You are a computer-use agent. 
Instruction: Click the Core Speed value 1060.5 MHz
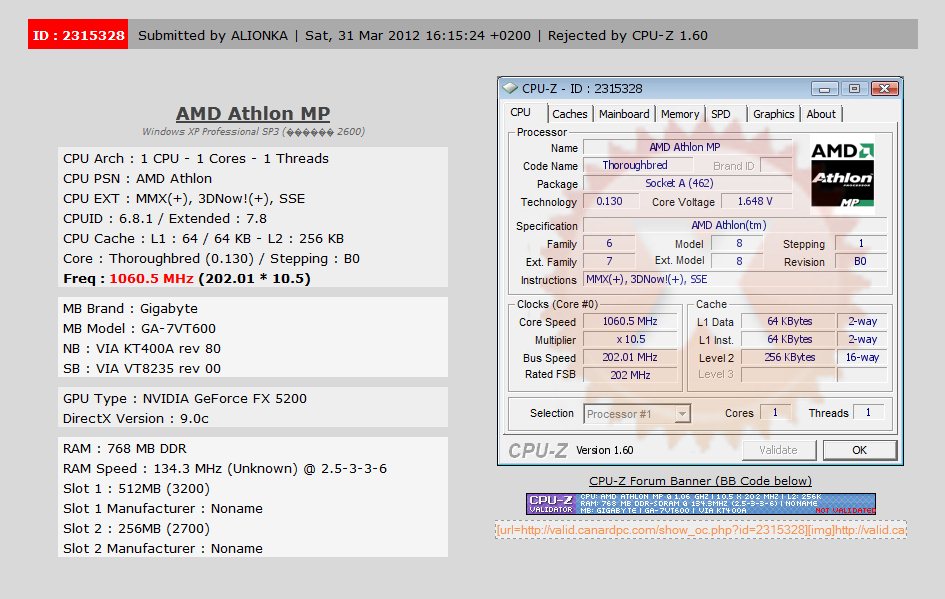coord(630,322)
